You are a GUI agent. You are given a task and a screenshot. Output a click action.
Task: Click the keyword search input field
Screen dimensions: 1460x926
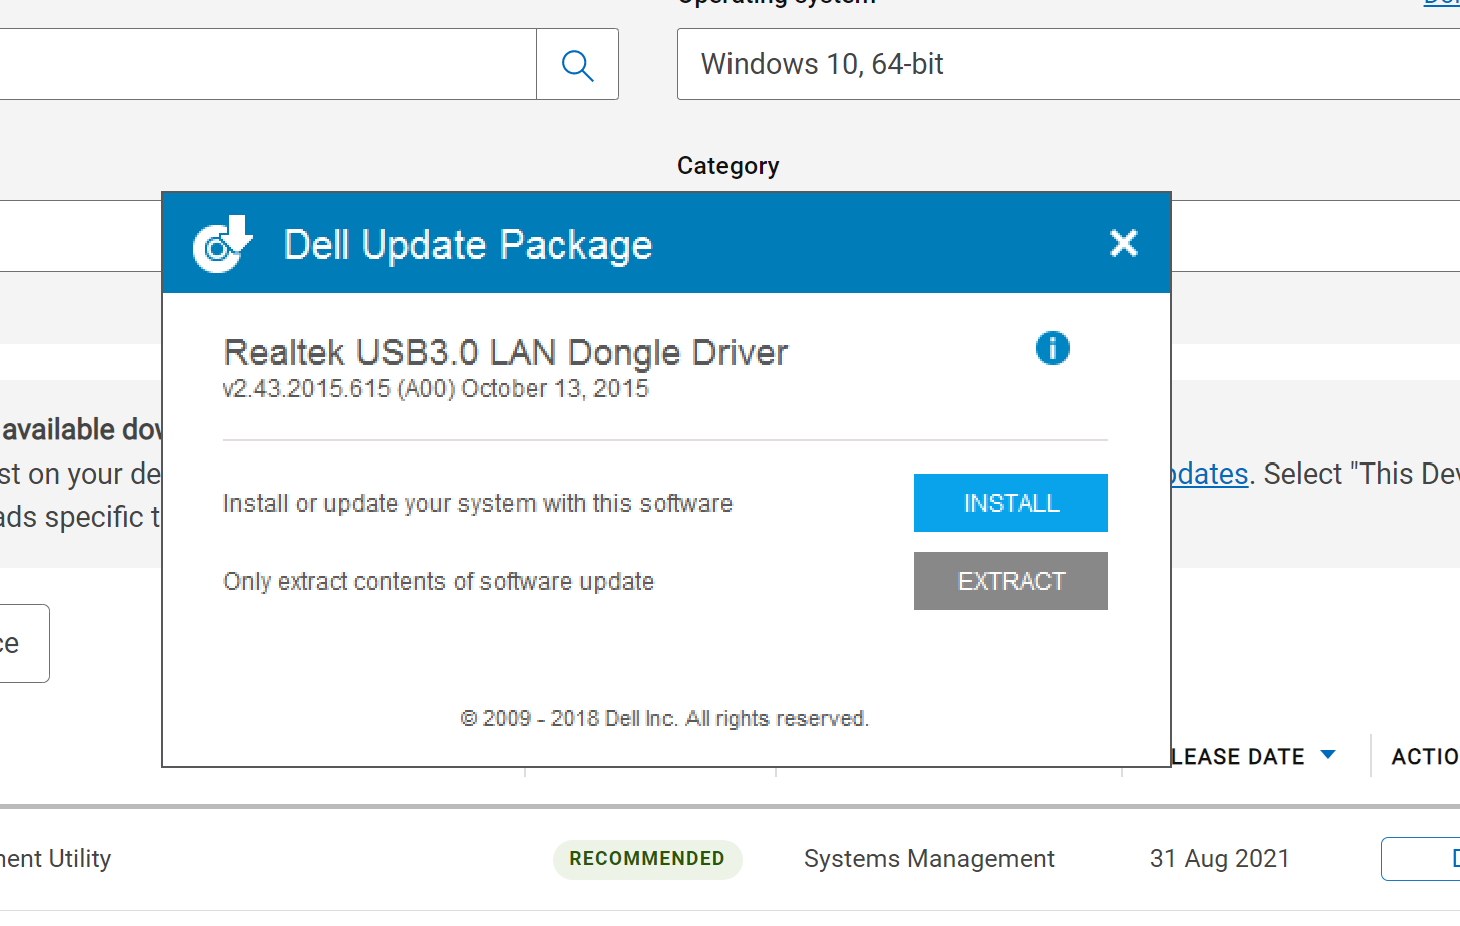(x=268, y=64)
